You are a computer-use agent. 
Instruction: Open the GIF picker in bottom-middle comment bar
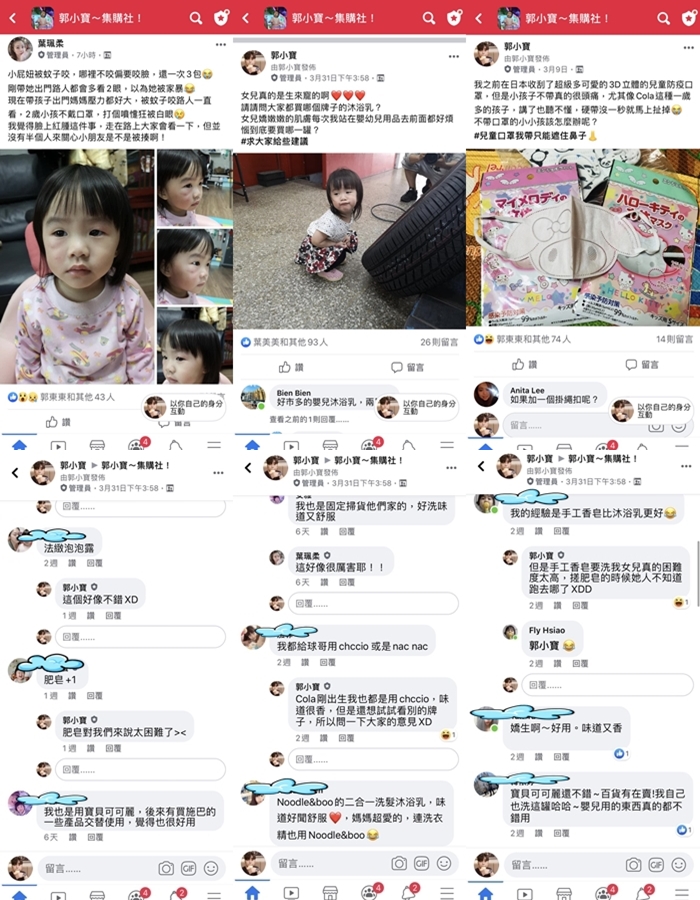(421, 863)
